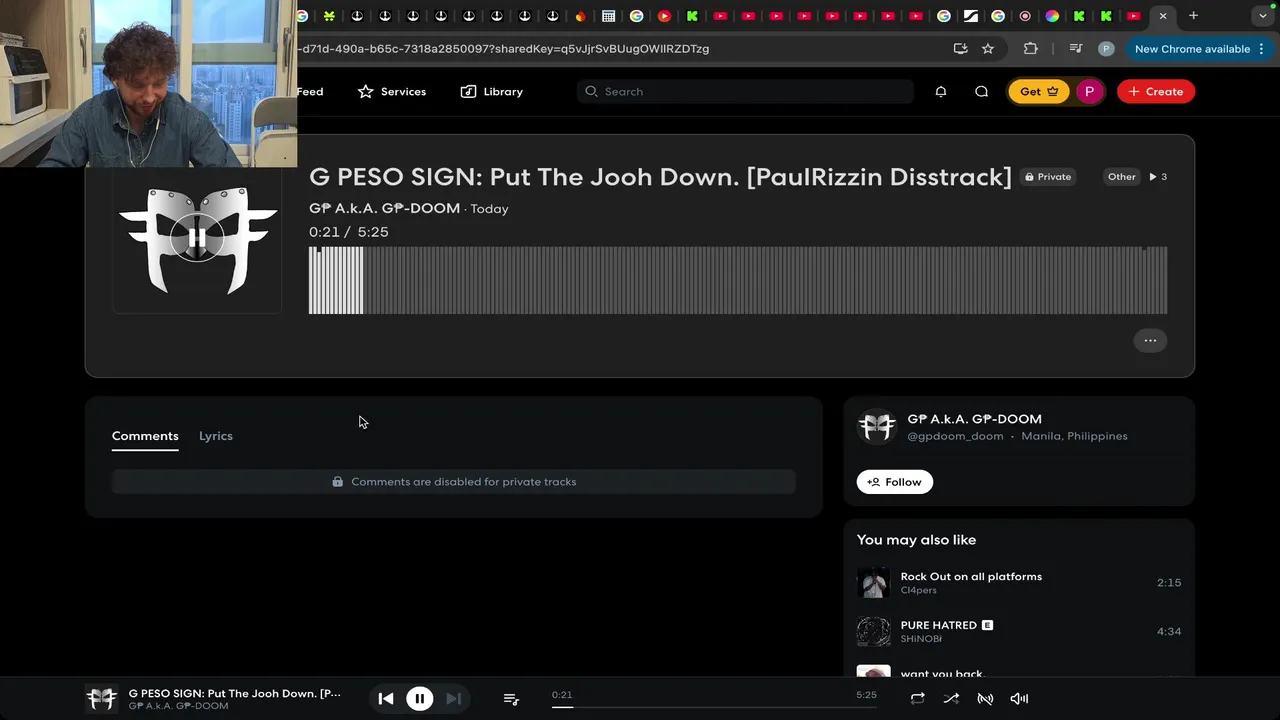The width and height of the screenshot is (1280, 720).
Task: Open the pink P profile avatar
Action: point(1089,91)
